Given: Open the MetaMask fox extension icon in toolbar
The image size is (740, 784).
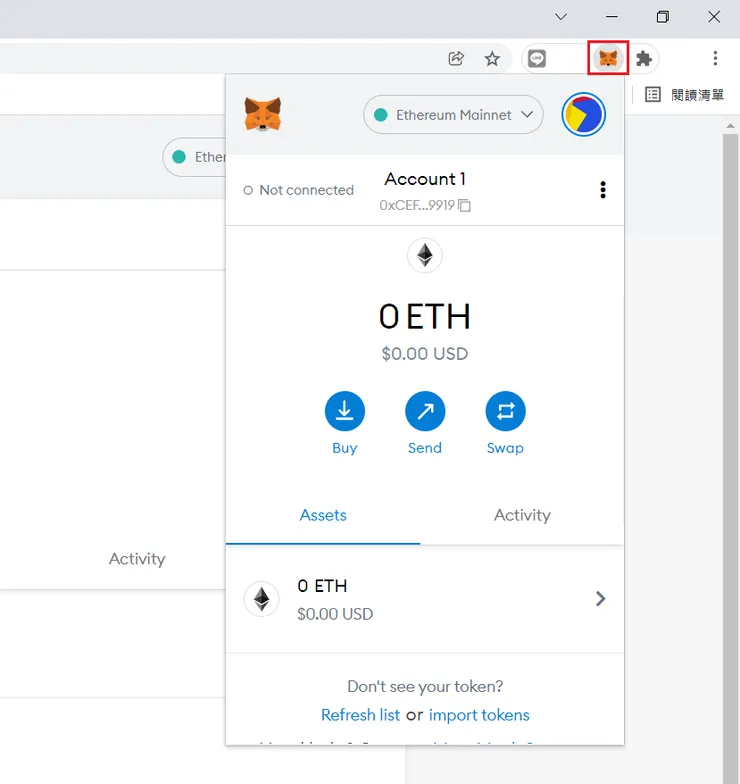Looking at the screenshot, I should [x=608, y=58].
